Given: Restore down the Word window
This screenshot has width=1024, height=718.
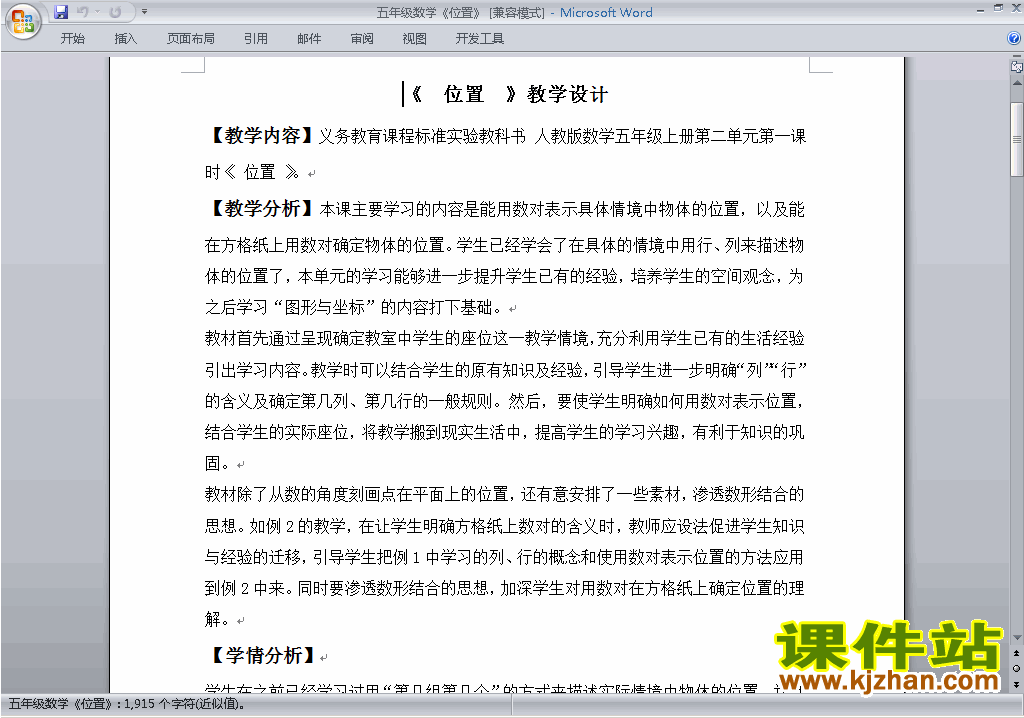Looking at the screenshot, I should click(x=998, y=8).
